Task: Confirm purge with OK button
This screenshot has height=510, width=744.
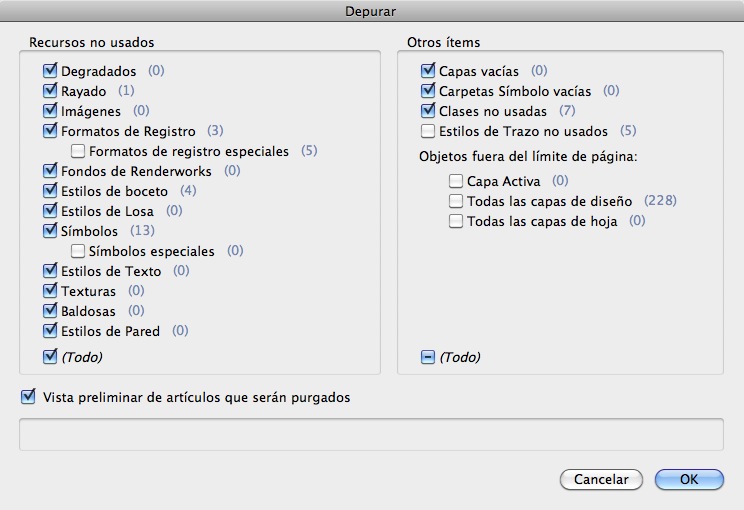Action: (688, 479)
